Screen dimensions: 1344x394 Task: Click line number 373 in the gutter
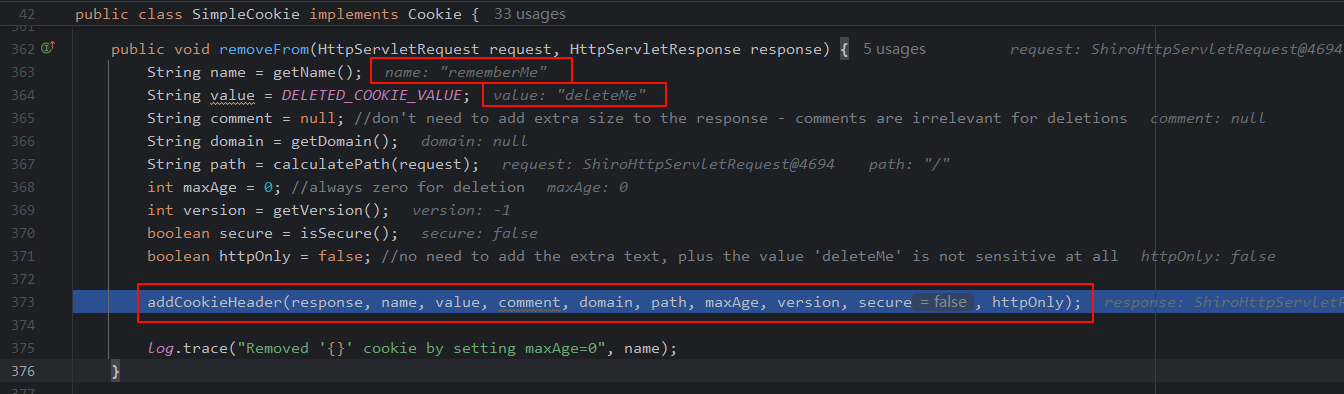(22, 302)
